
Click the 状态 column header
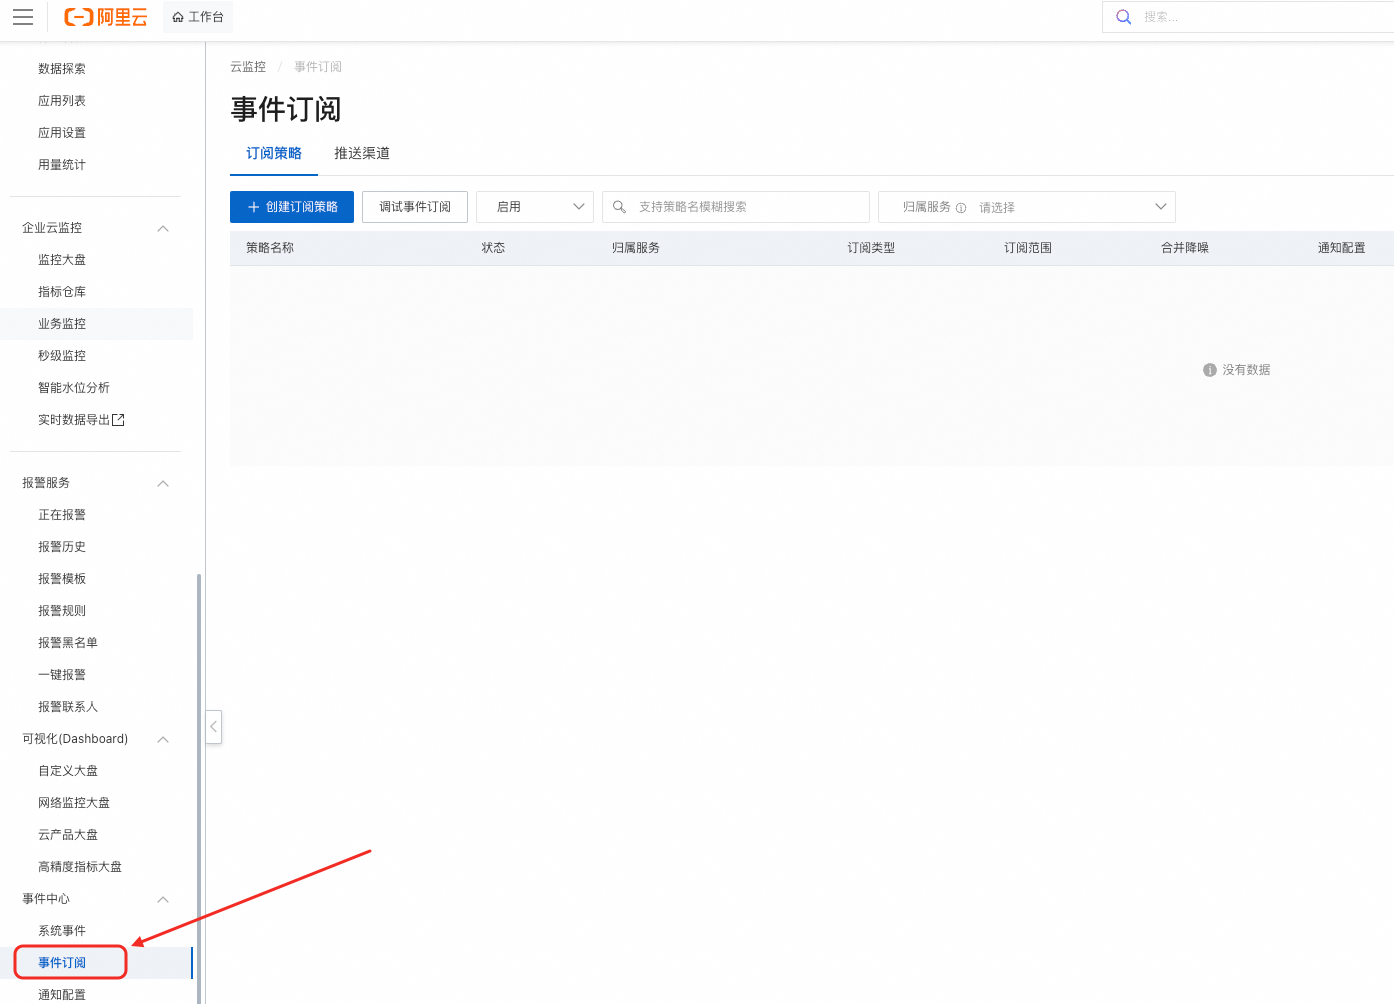click(493, 248)
